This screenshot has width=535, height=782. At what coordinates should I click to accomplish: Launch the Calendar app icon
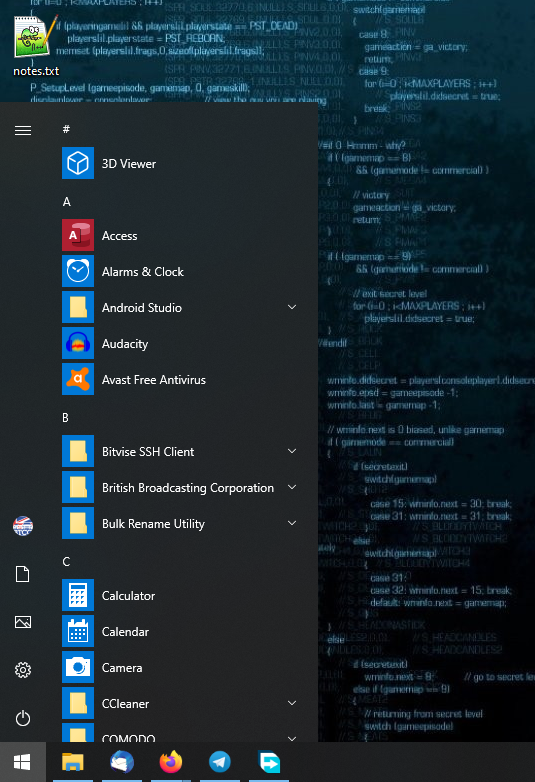78,631
